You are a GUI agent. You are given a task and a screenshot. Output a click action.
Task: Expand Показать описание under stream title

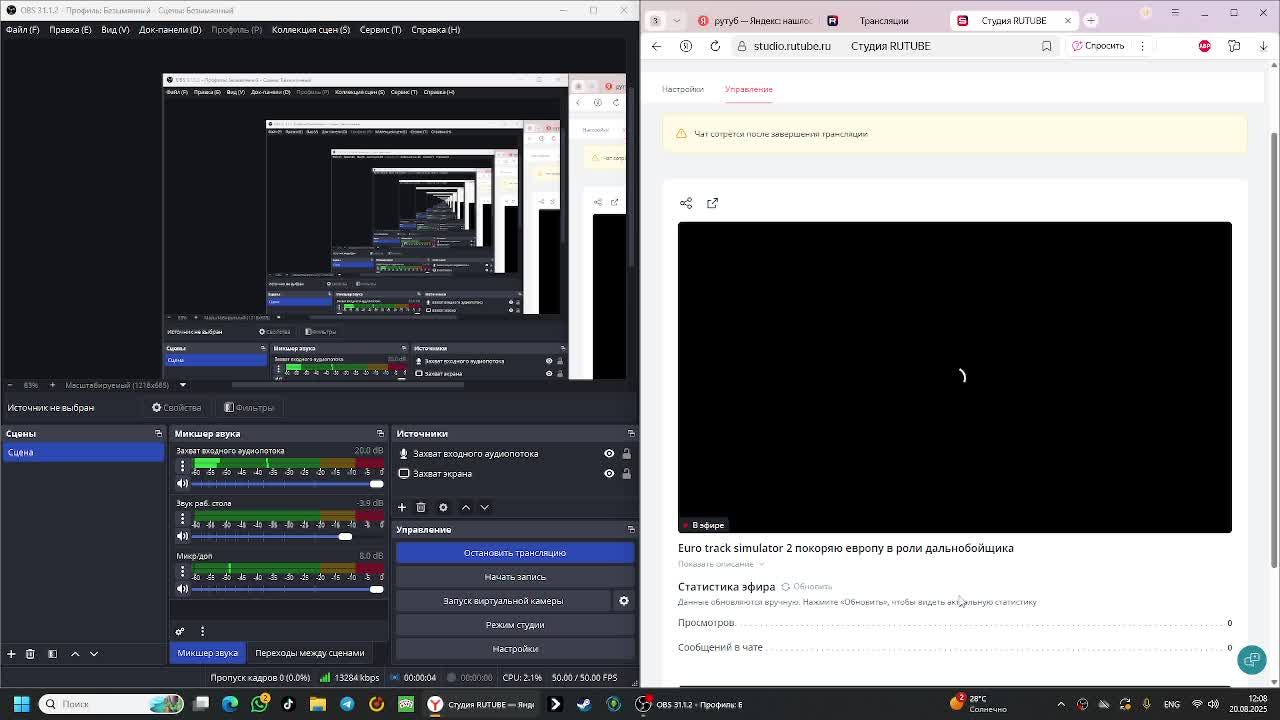point(720,564)
